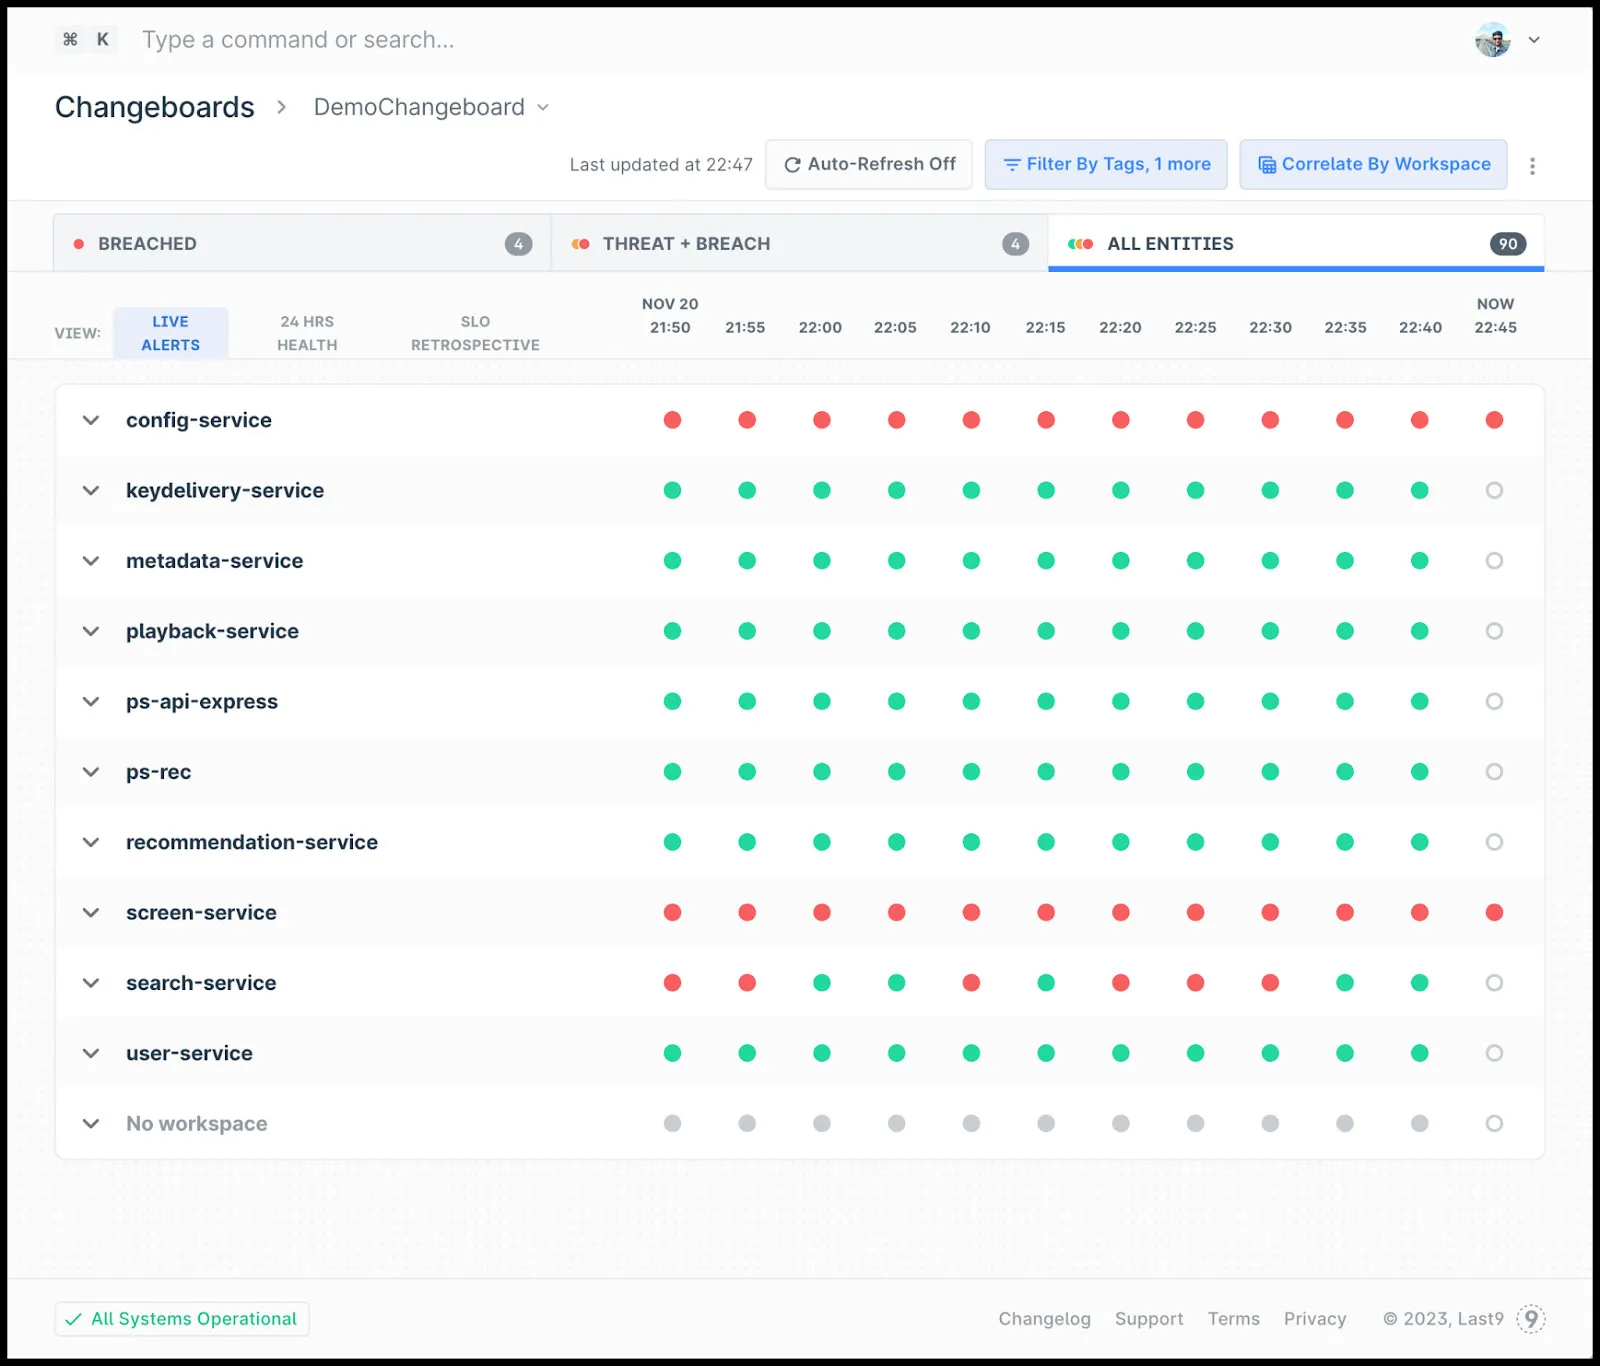Open the three-dot more options menu
Viewport: 1600px width, 1366px height.
(1532, 166)
